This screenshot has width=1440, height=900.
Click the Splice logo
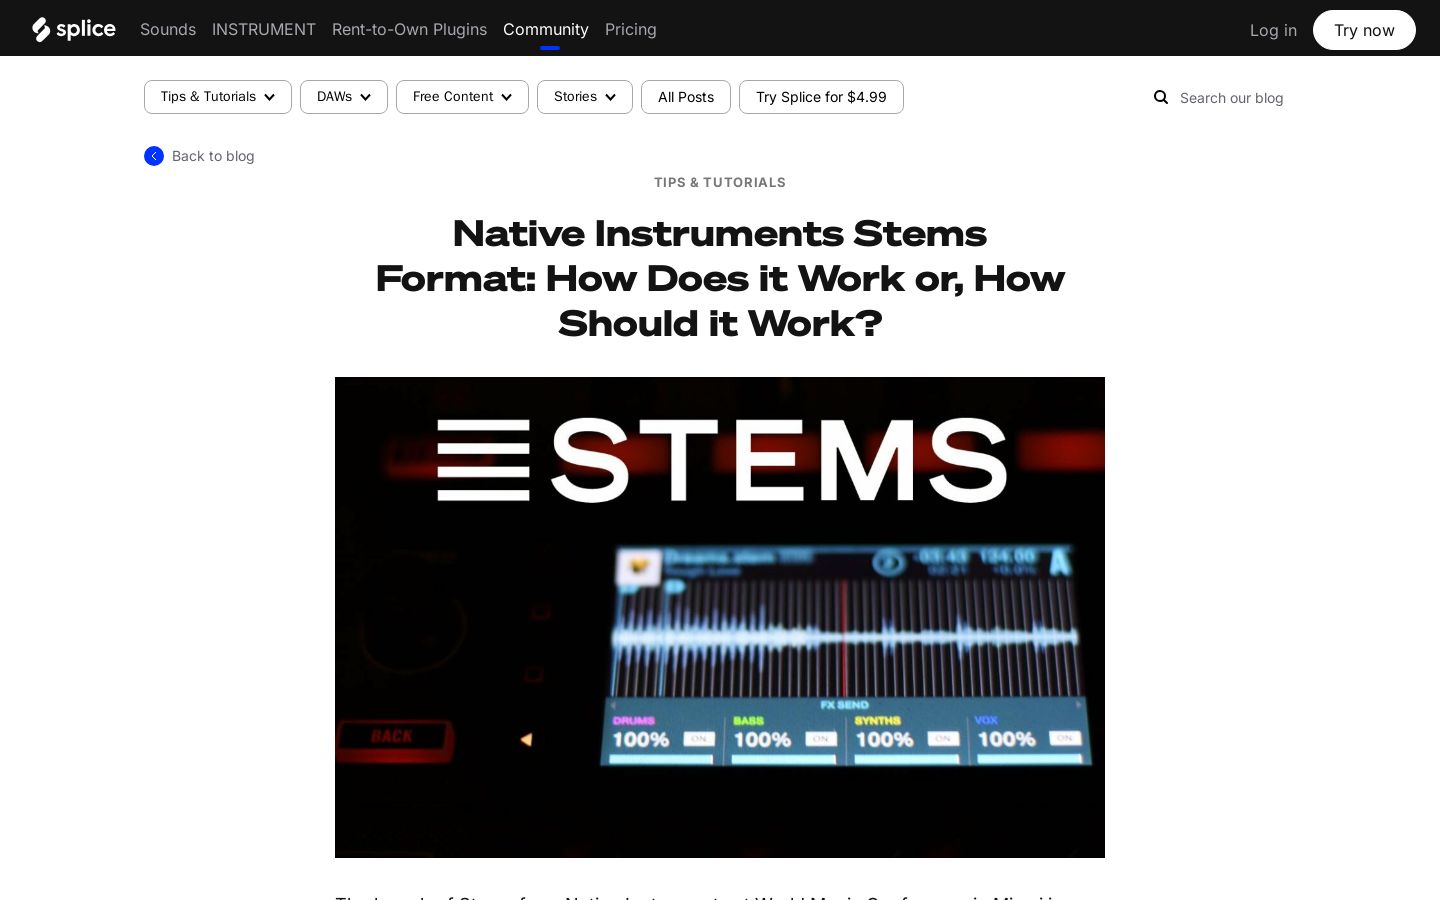click(74, 29)
